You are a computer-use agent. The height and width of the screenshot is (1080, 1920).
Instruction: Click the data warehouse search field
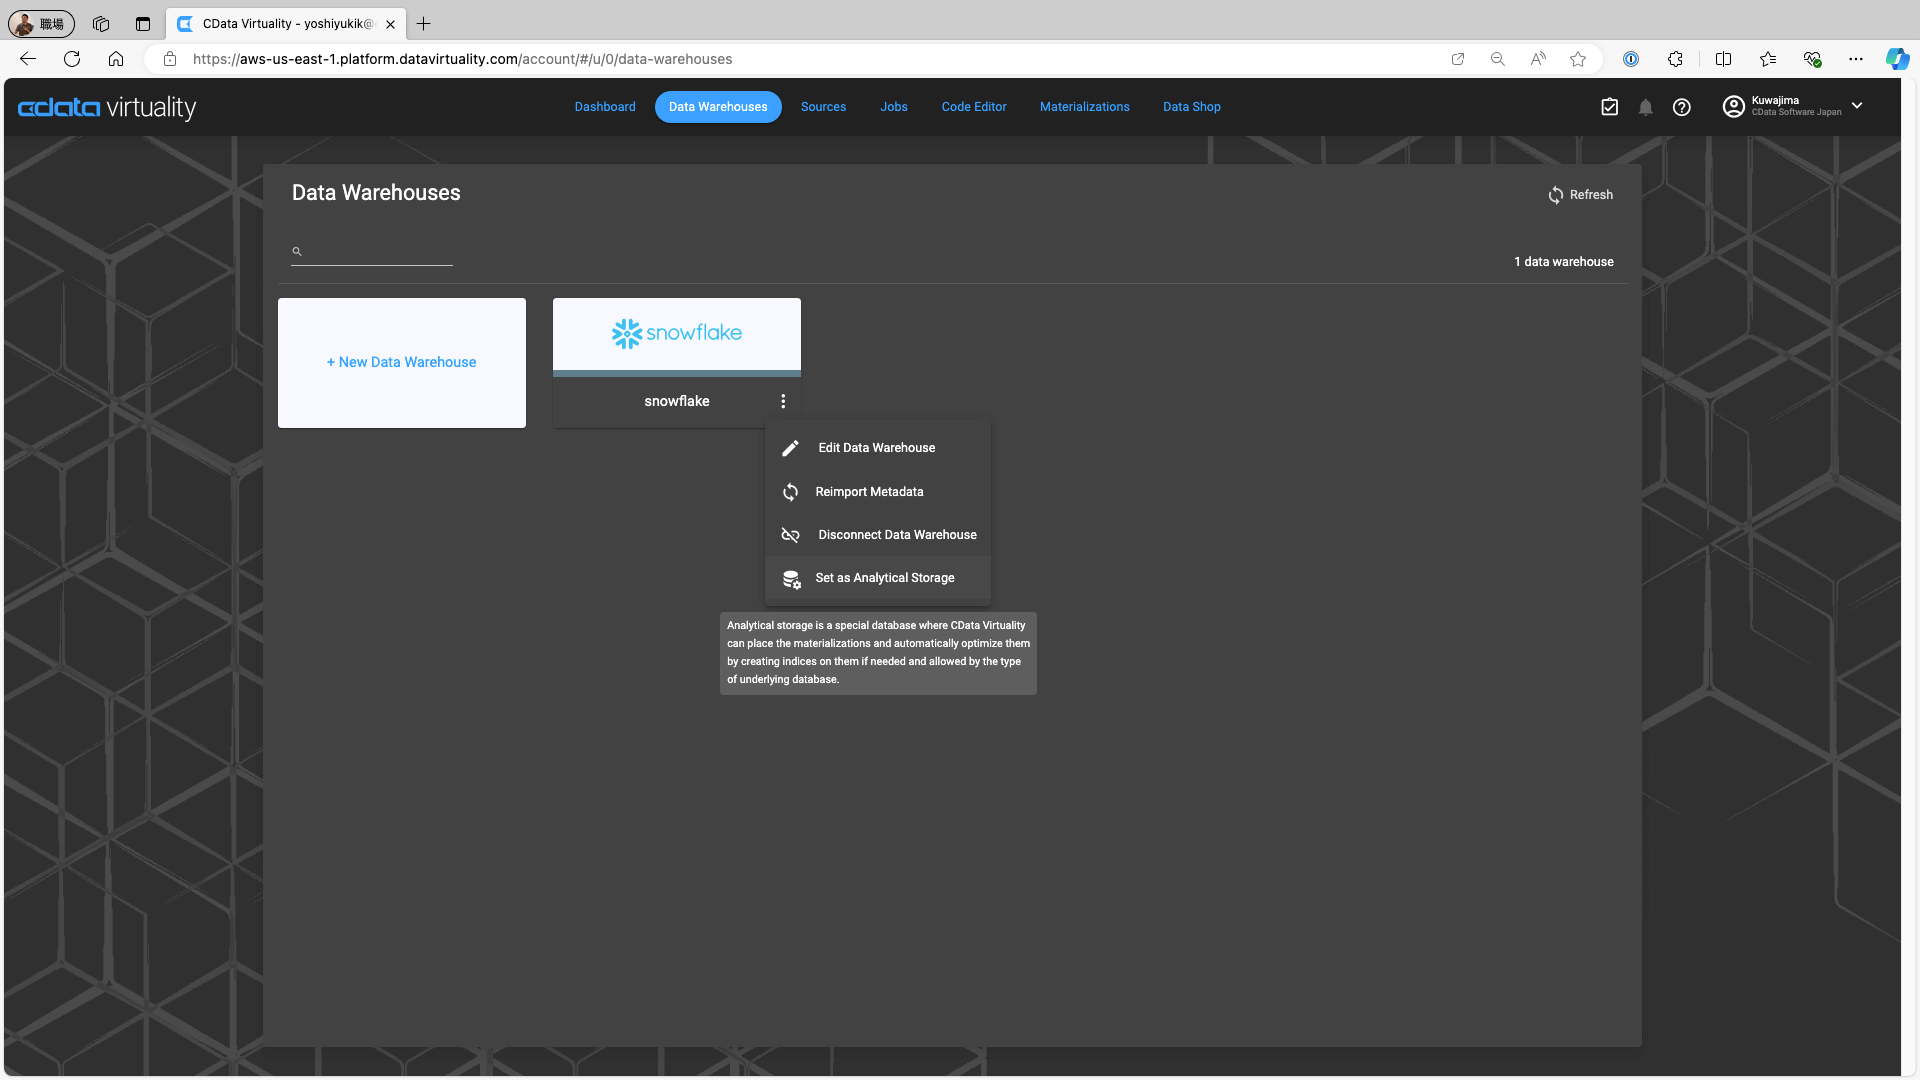click(x=378, y=252)
